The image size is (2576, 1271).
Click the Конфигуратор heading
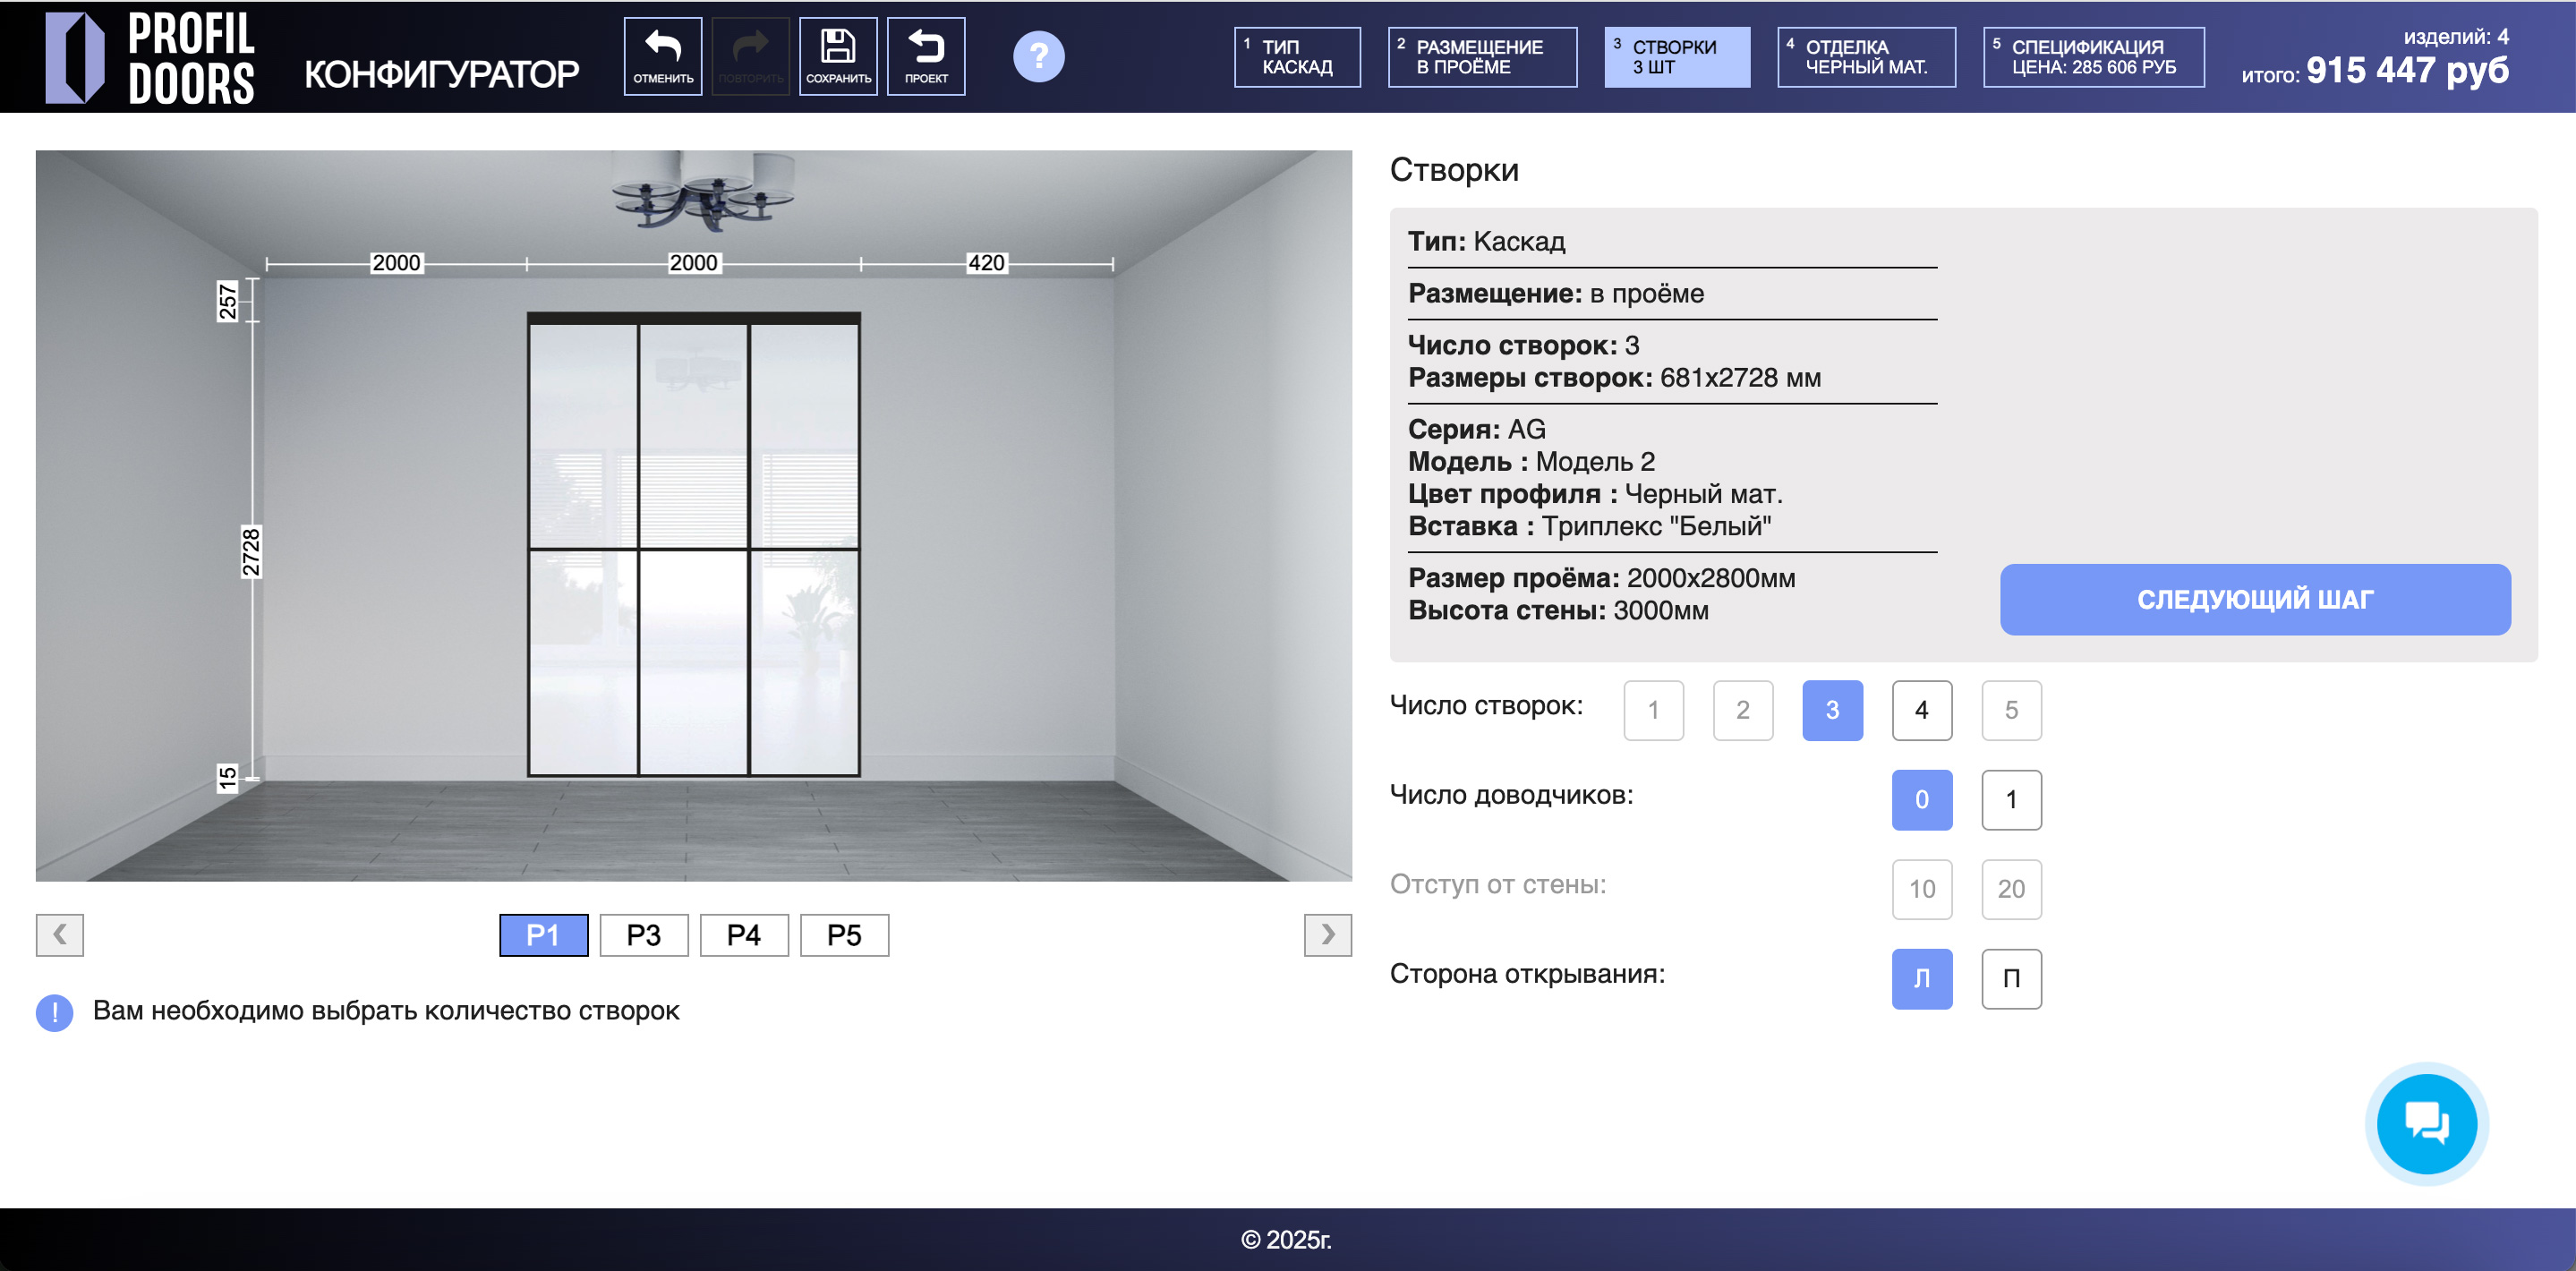[x=441, y=74]
